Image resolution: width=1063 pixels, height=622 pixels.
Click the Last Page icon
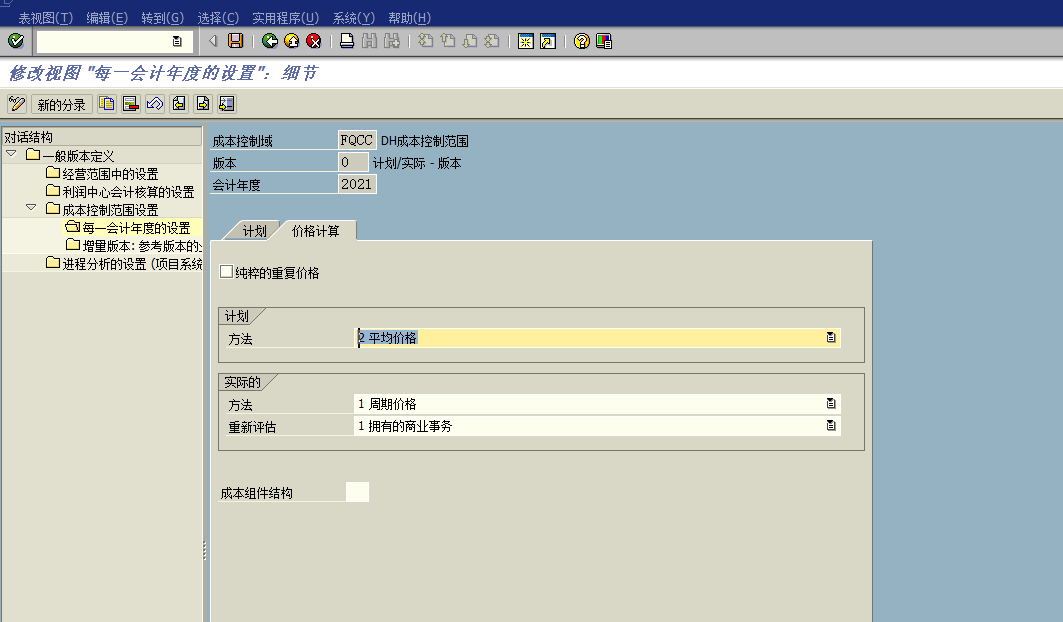(x=492, y=41)
